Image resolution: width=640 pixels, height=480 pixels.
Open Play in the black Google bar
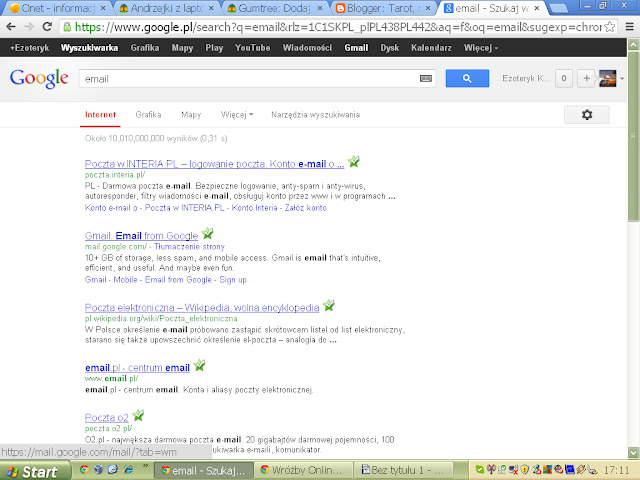tap(214, 48)
